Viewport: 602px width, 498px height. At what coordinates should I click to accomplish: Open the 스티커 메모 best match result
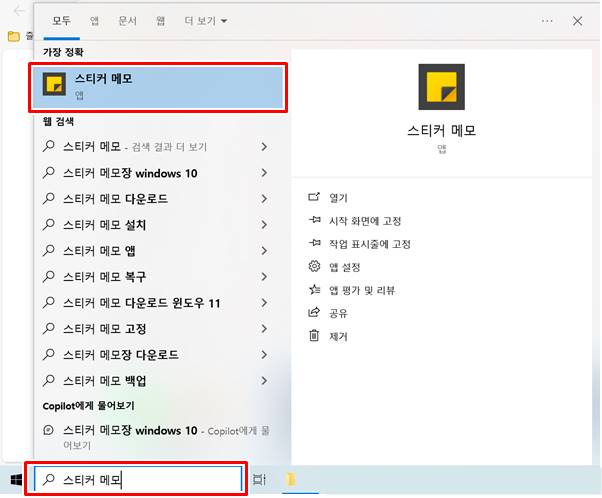pyautogui.click(x=158, y=88)
